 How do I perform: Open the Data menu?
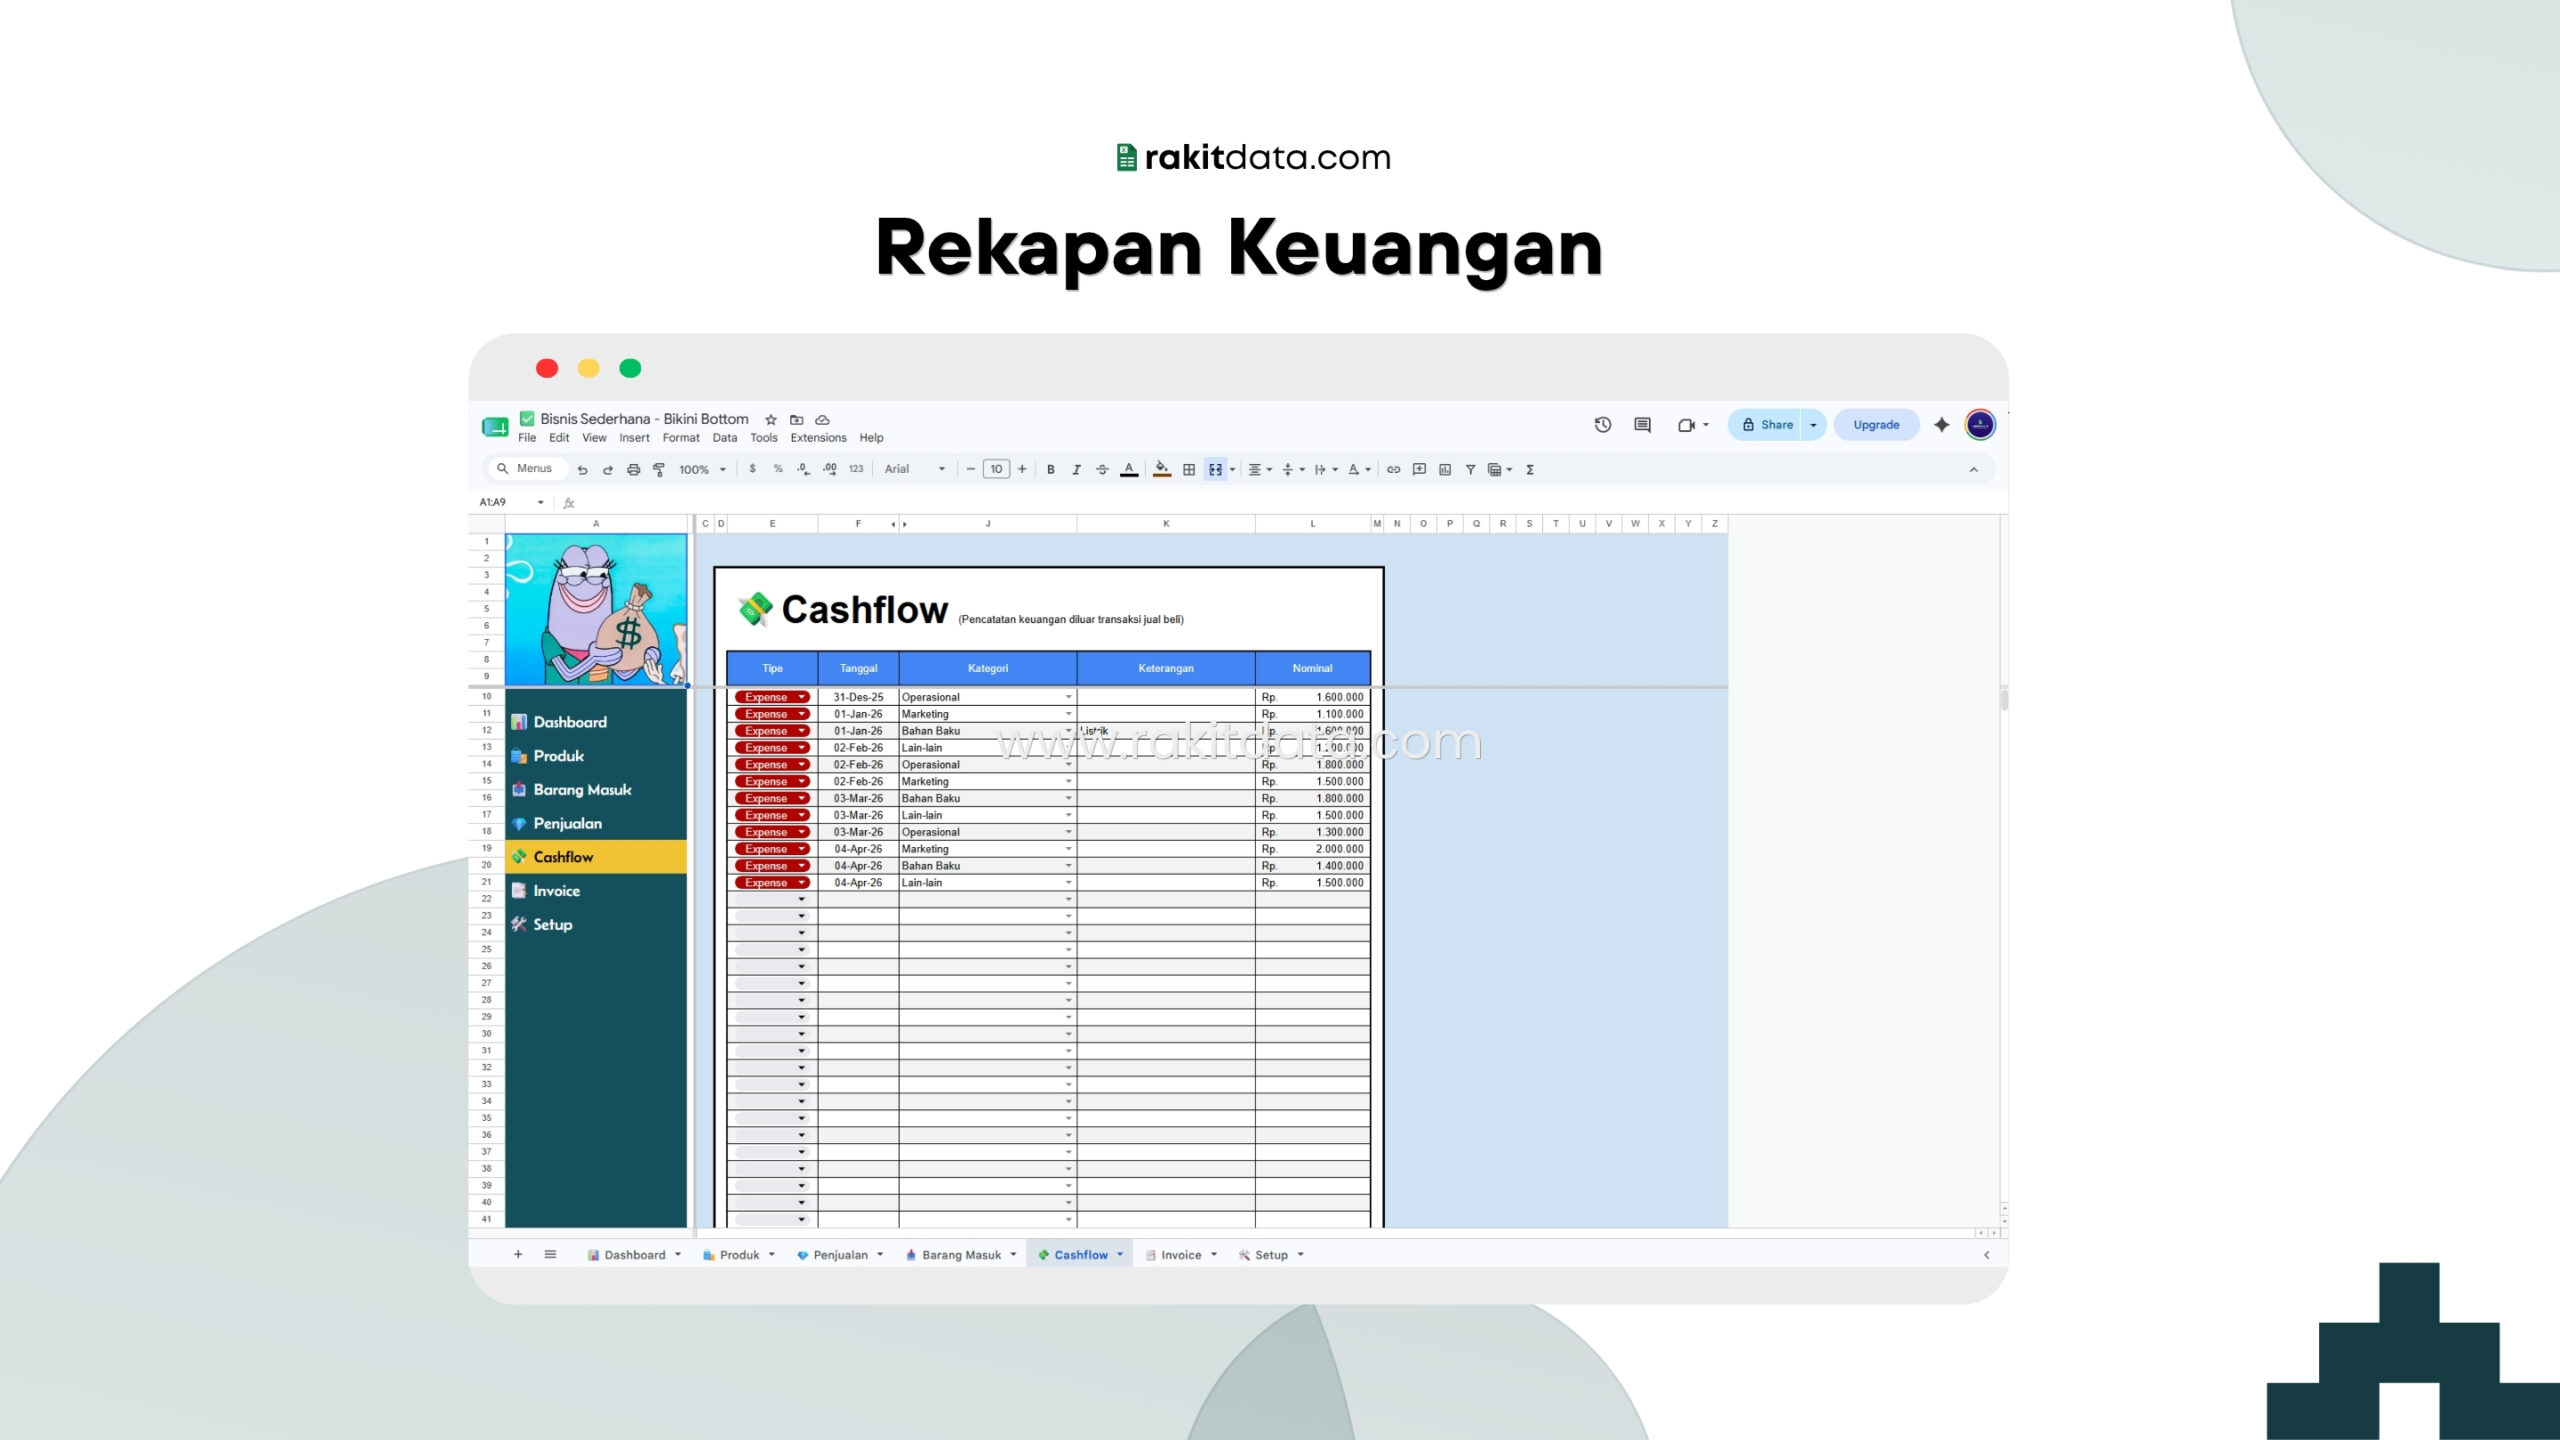725,438
